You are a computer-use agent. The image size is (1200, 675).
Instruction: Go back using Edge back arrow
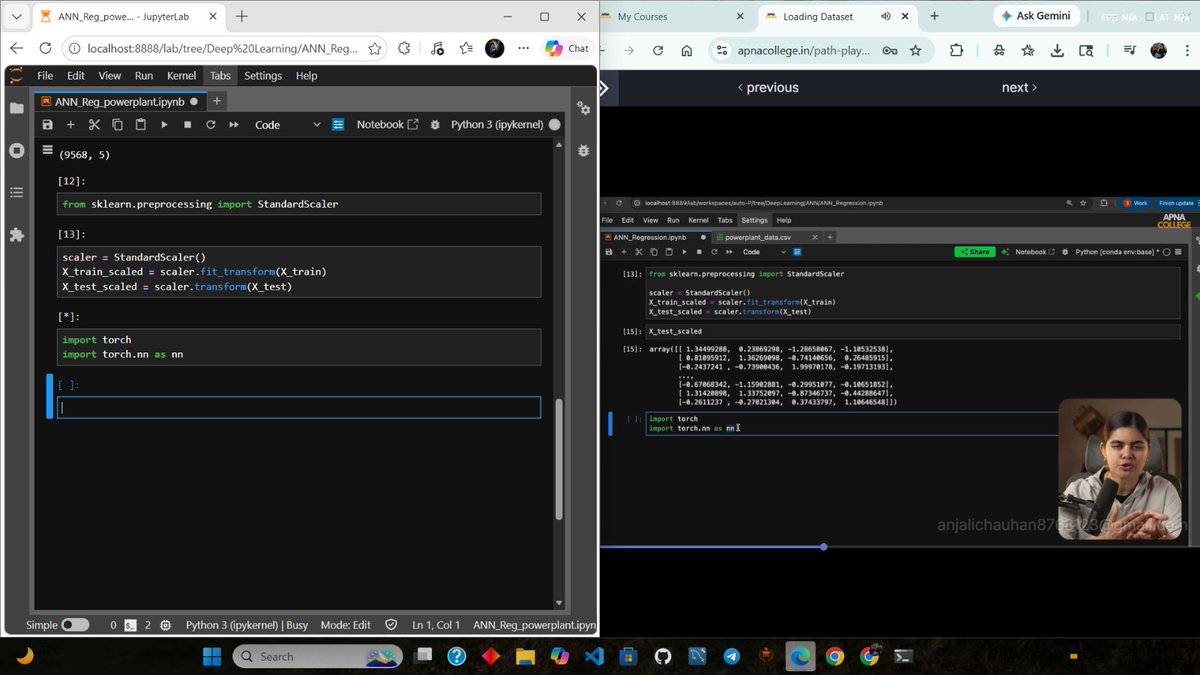(16, 48)
